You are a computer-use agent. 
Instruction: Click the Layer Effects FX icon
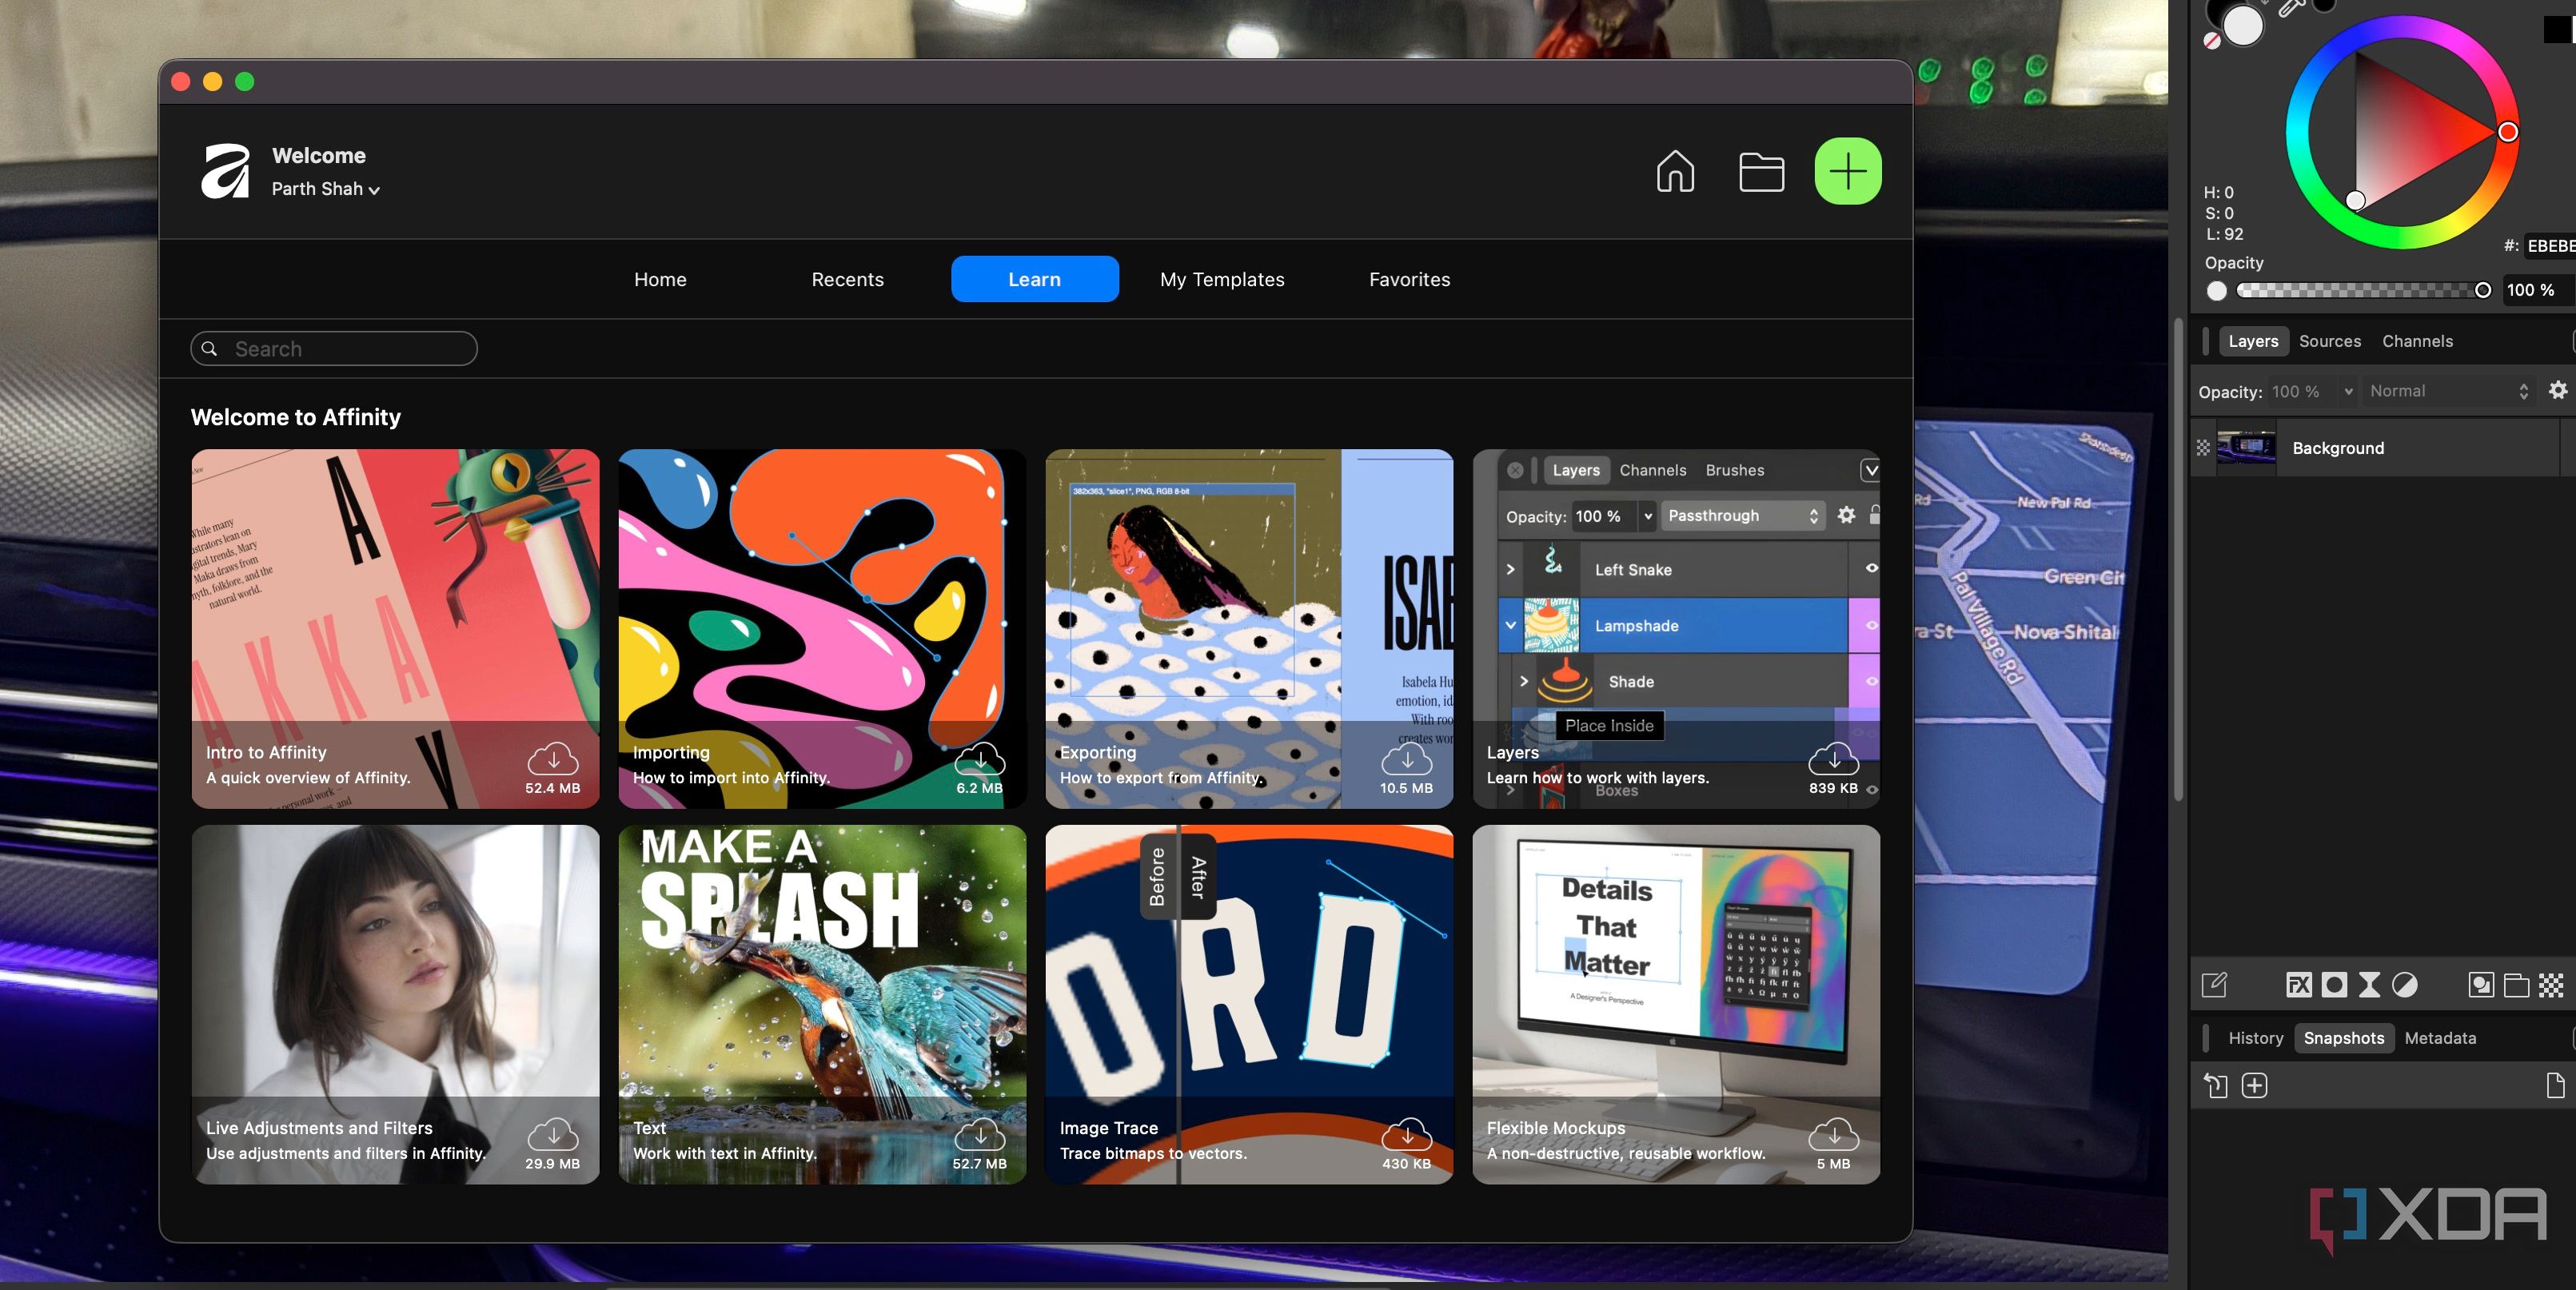tap(2298, 985)
